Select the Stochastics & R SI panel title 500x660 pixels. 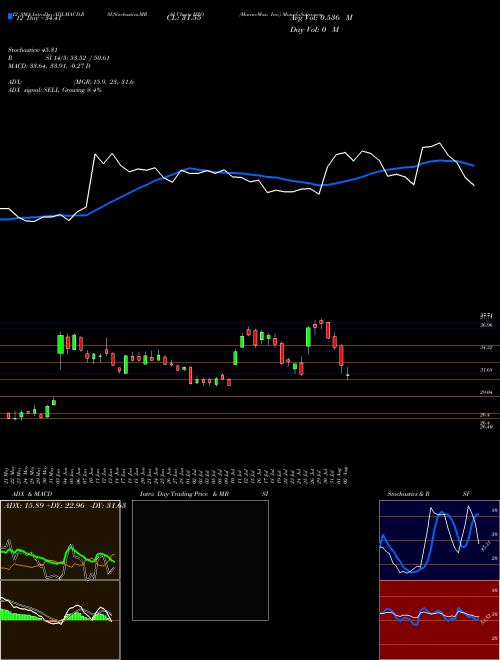pyautogui.click(x=428, y=494)
